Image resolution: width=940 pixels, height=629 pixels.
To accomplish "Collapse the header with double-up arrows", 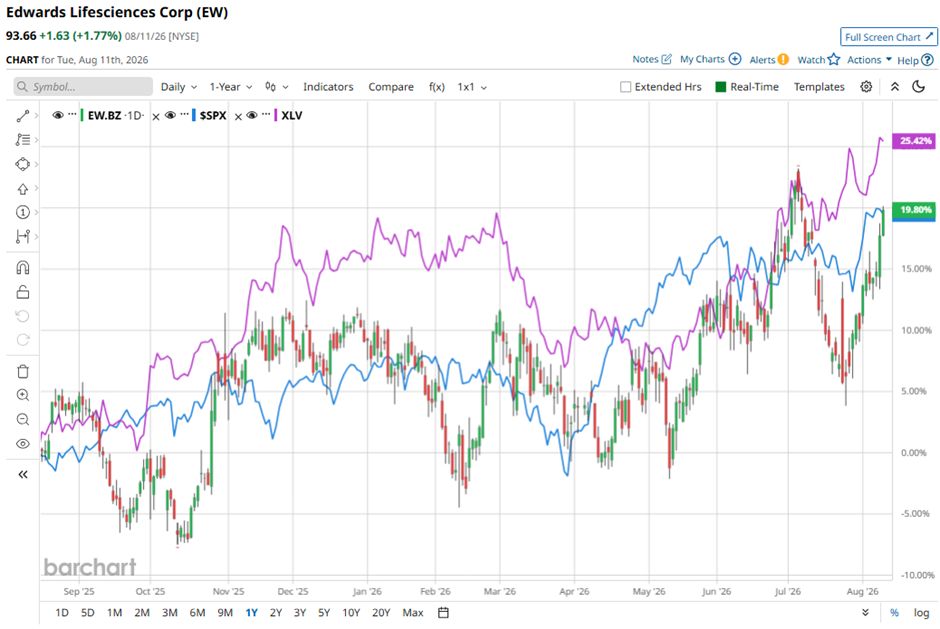I will tap(894, 87).
